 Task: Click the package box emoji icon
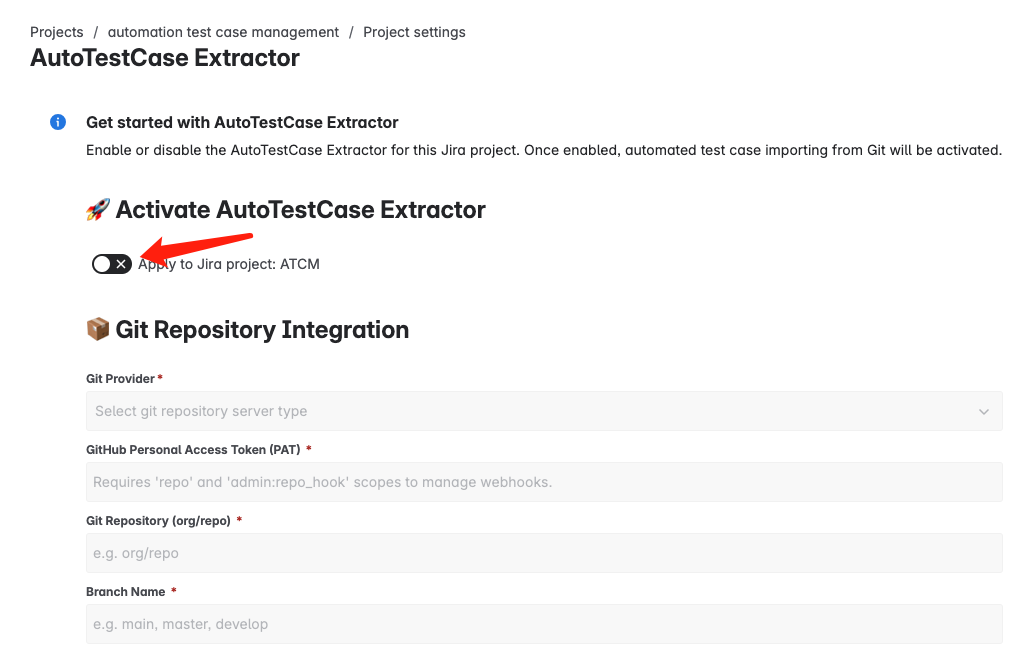point(98,329)
